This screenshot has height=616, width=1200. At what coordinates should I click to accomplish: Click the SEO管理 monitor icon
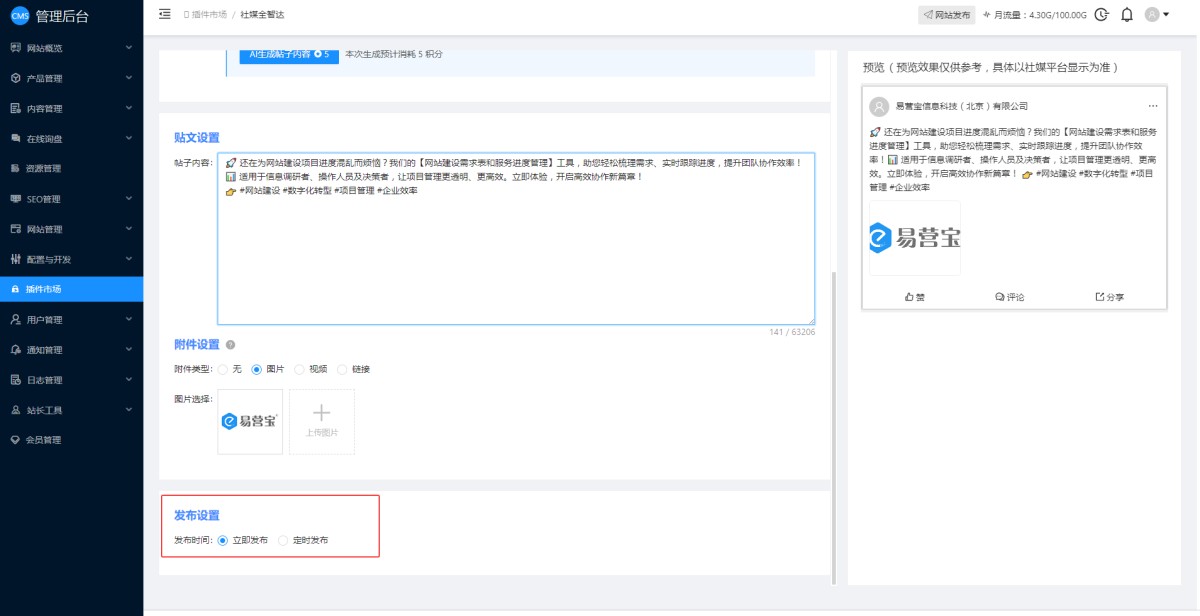tap(16, 199)
